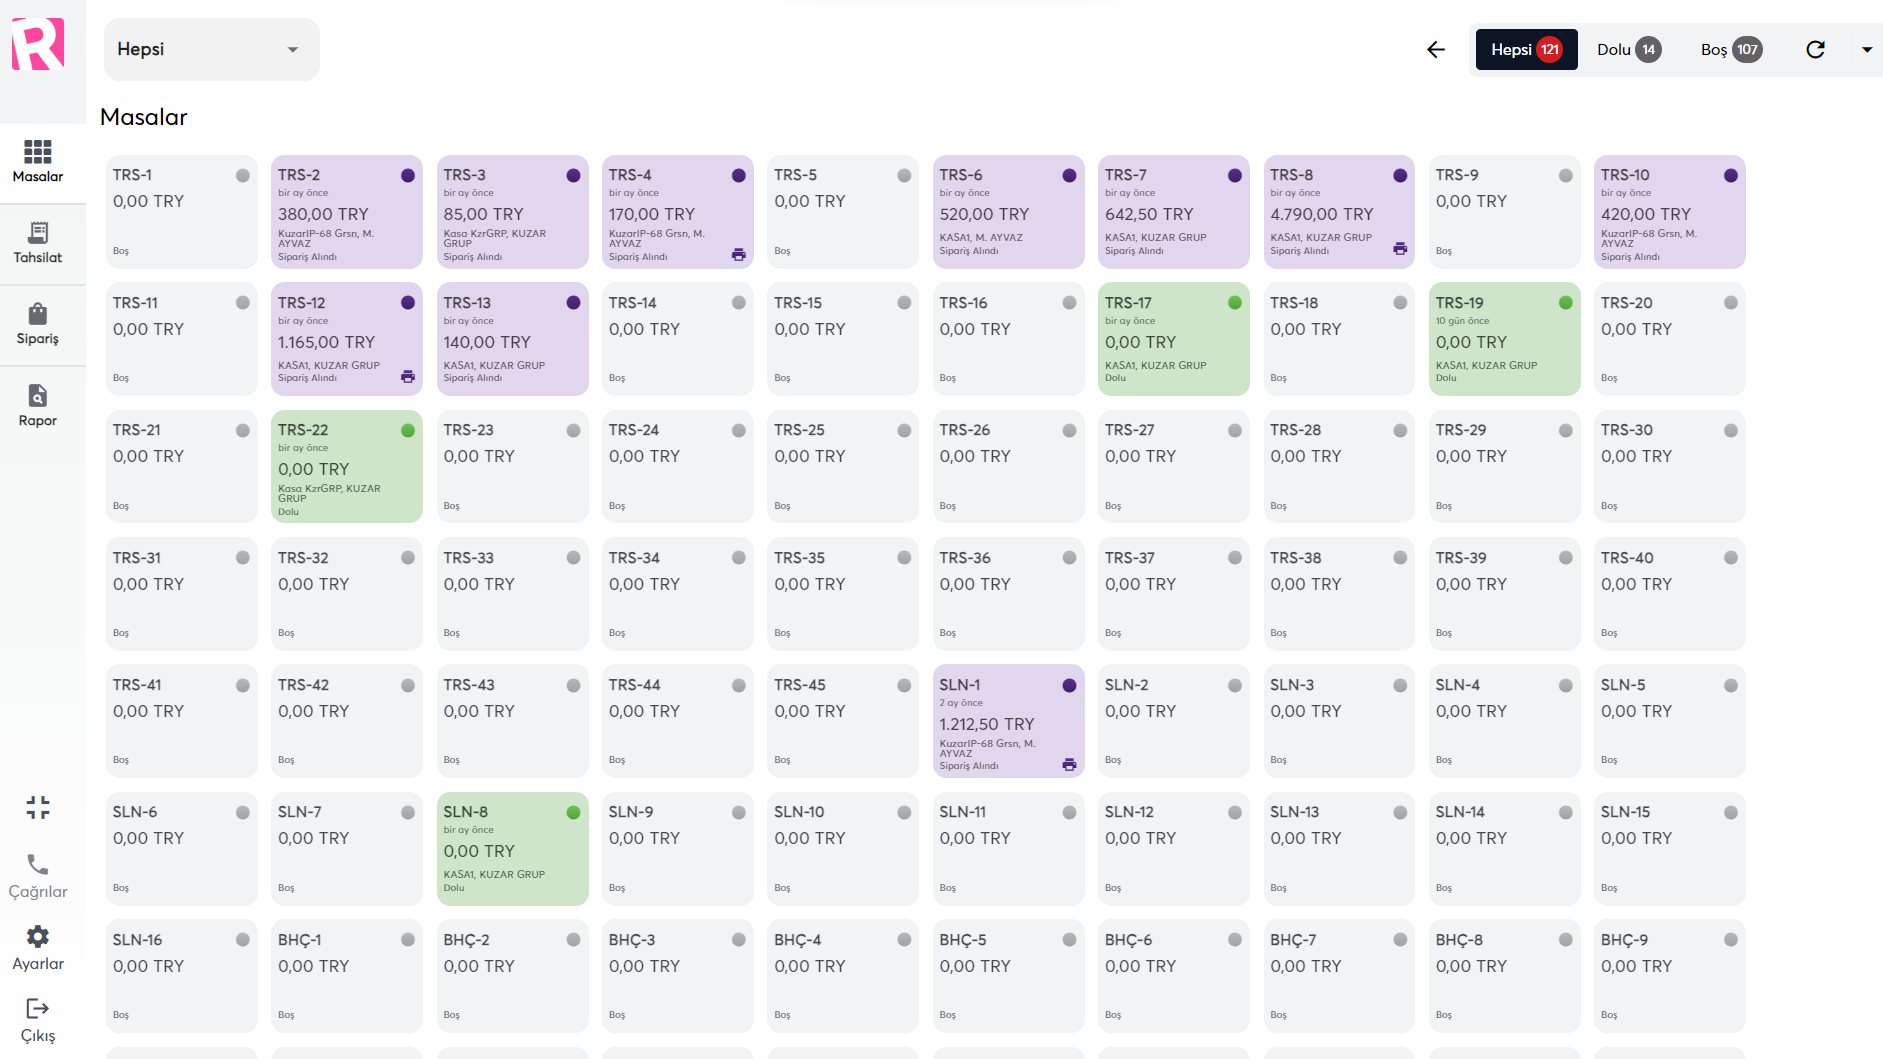Open empty table TRS-5

point(842,211)
